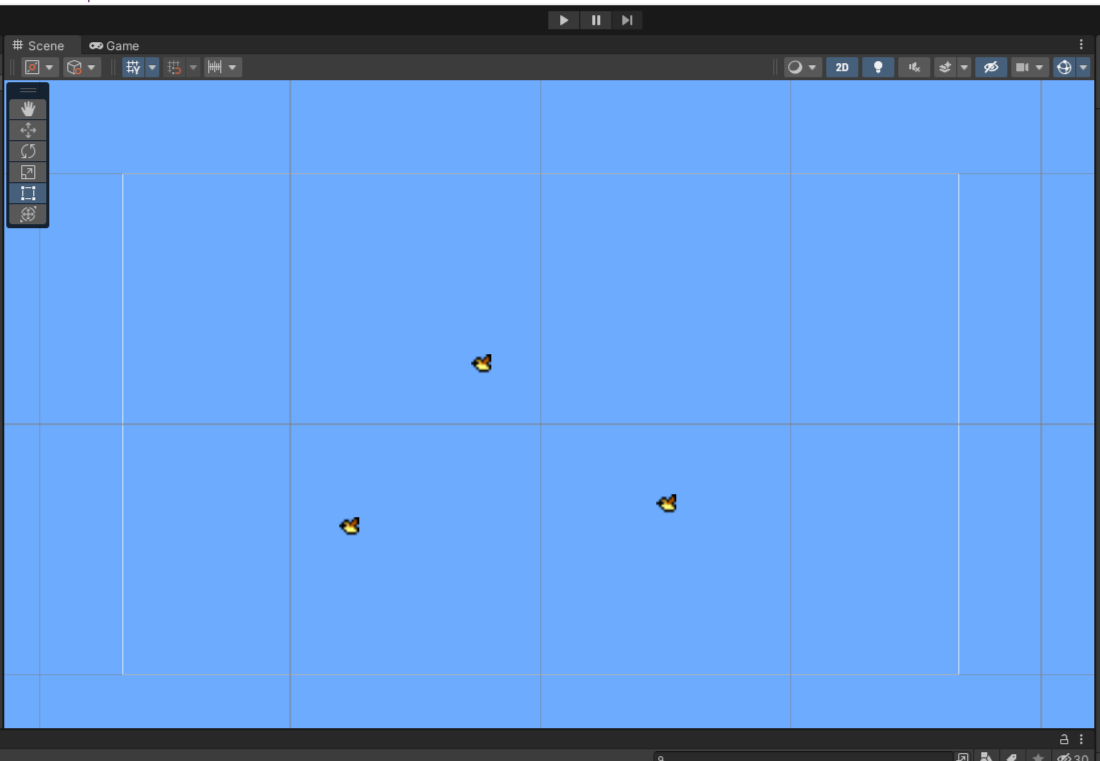The image size is (1100, 761).
Task: Expand the gizmos options dropdown
Action: tap(1083, 67)
